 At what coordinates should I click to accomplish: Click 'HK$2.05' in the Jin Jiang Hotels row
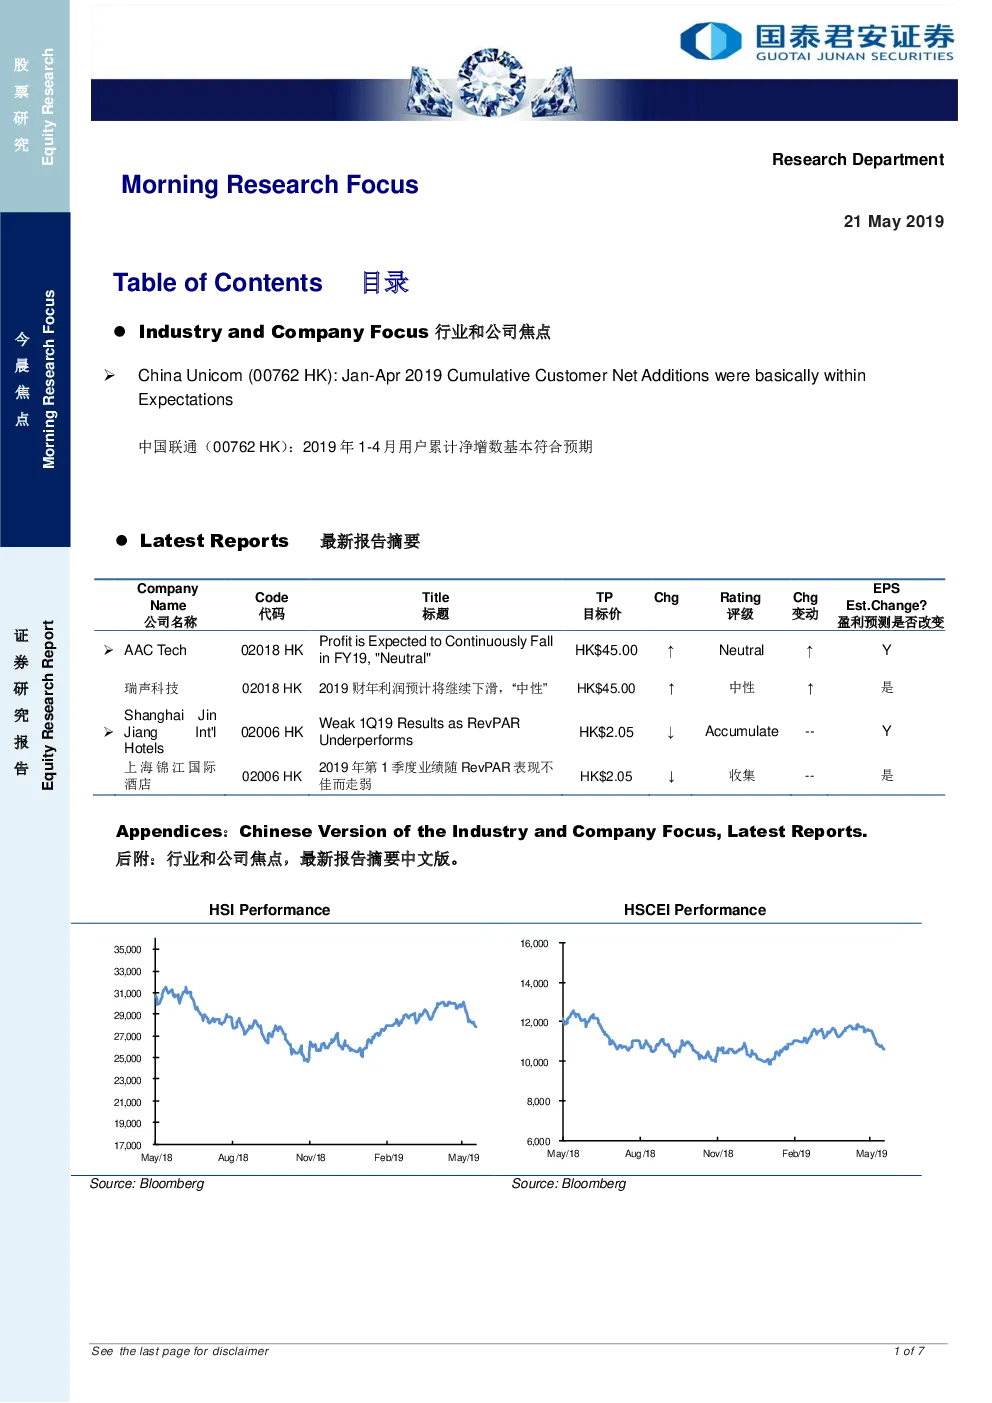tap(606, 732)
